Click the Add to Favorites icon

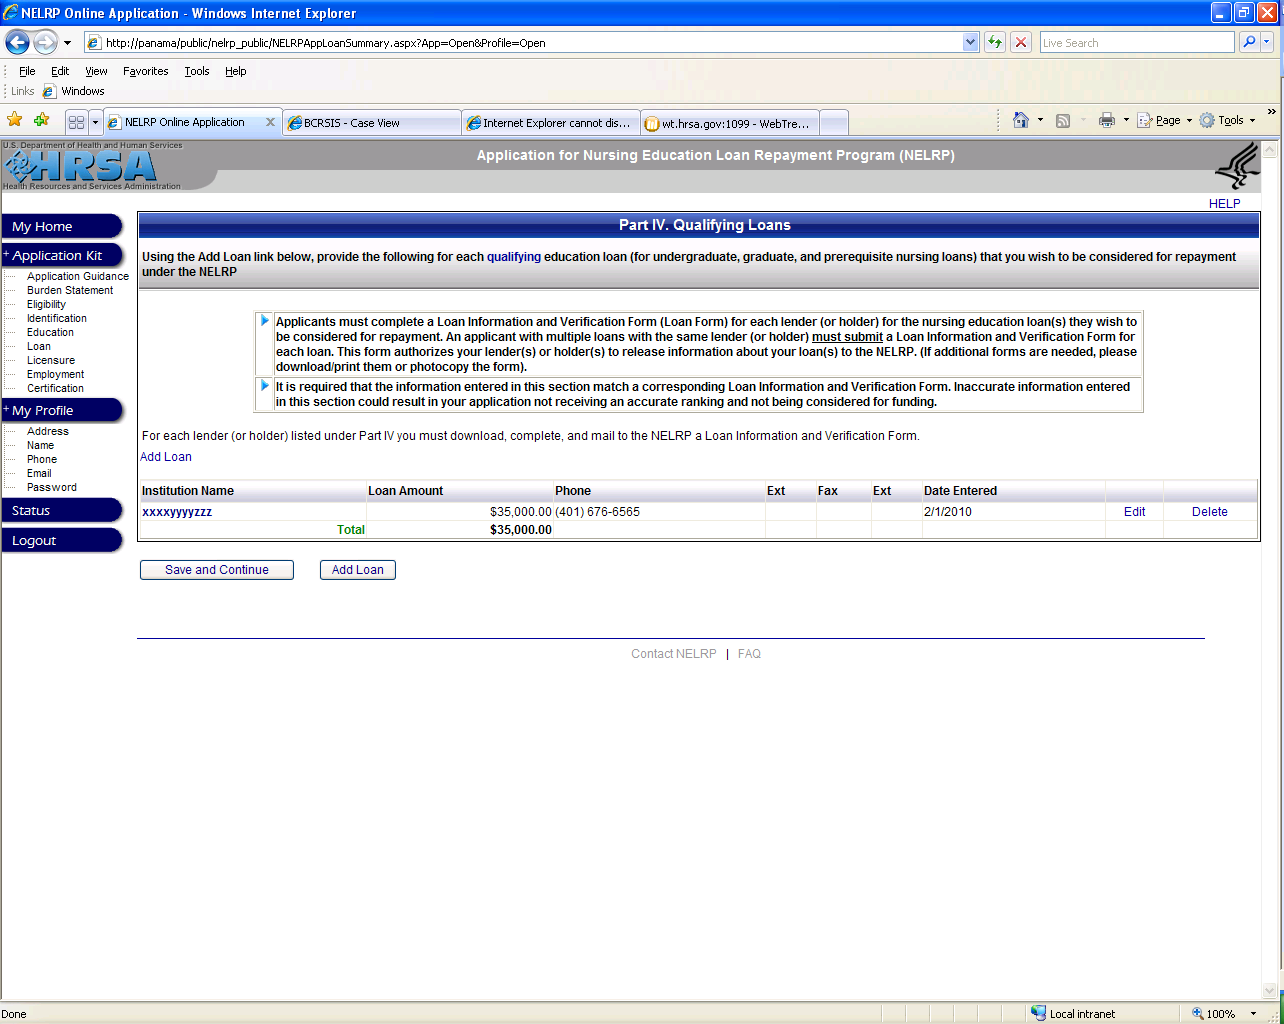[41, 120]
